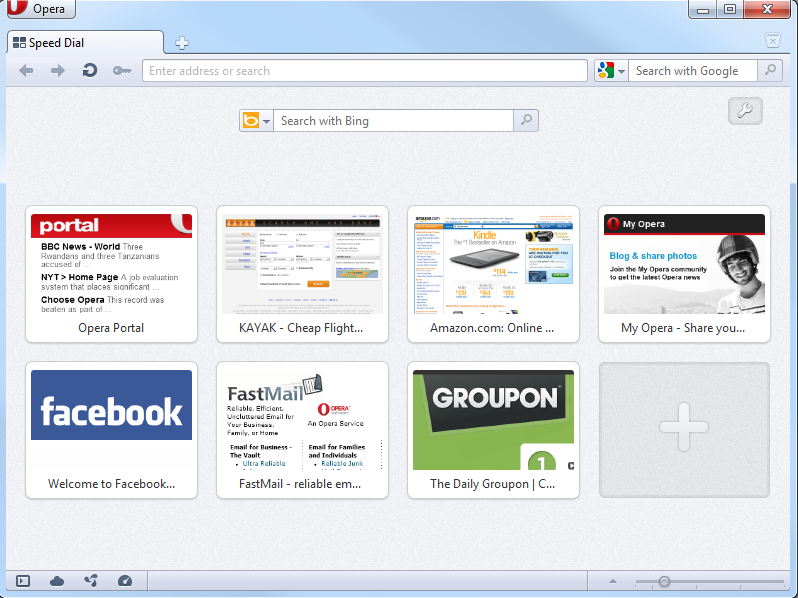
Task: Open the Opera Portal speed dial
Action: [111, 274]
